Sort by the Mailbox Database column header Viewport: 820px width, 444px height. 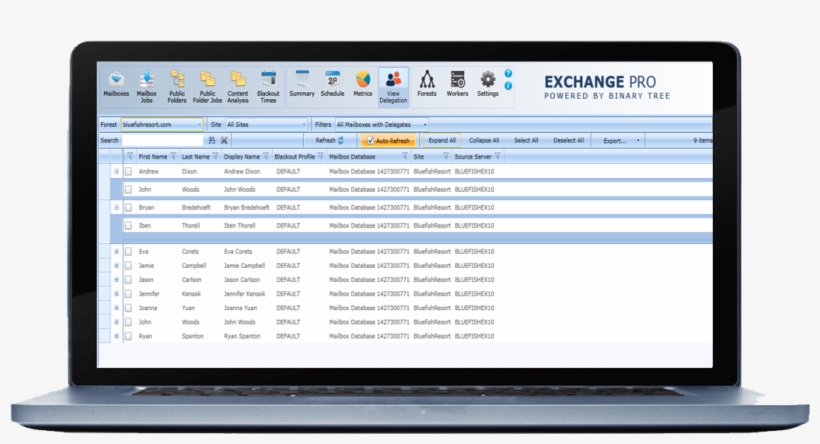[x=352, y=156]
